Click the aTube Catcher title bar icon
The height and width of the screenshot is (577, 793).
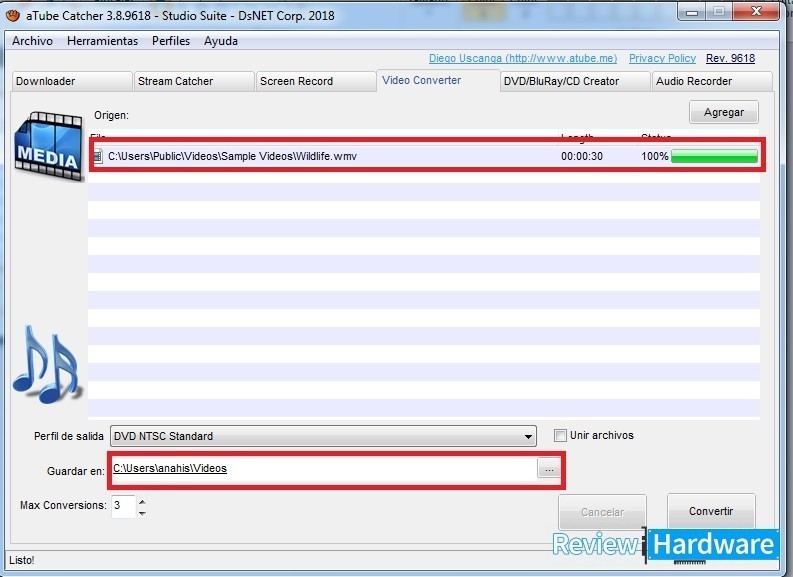[x=13, y=16]
